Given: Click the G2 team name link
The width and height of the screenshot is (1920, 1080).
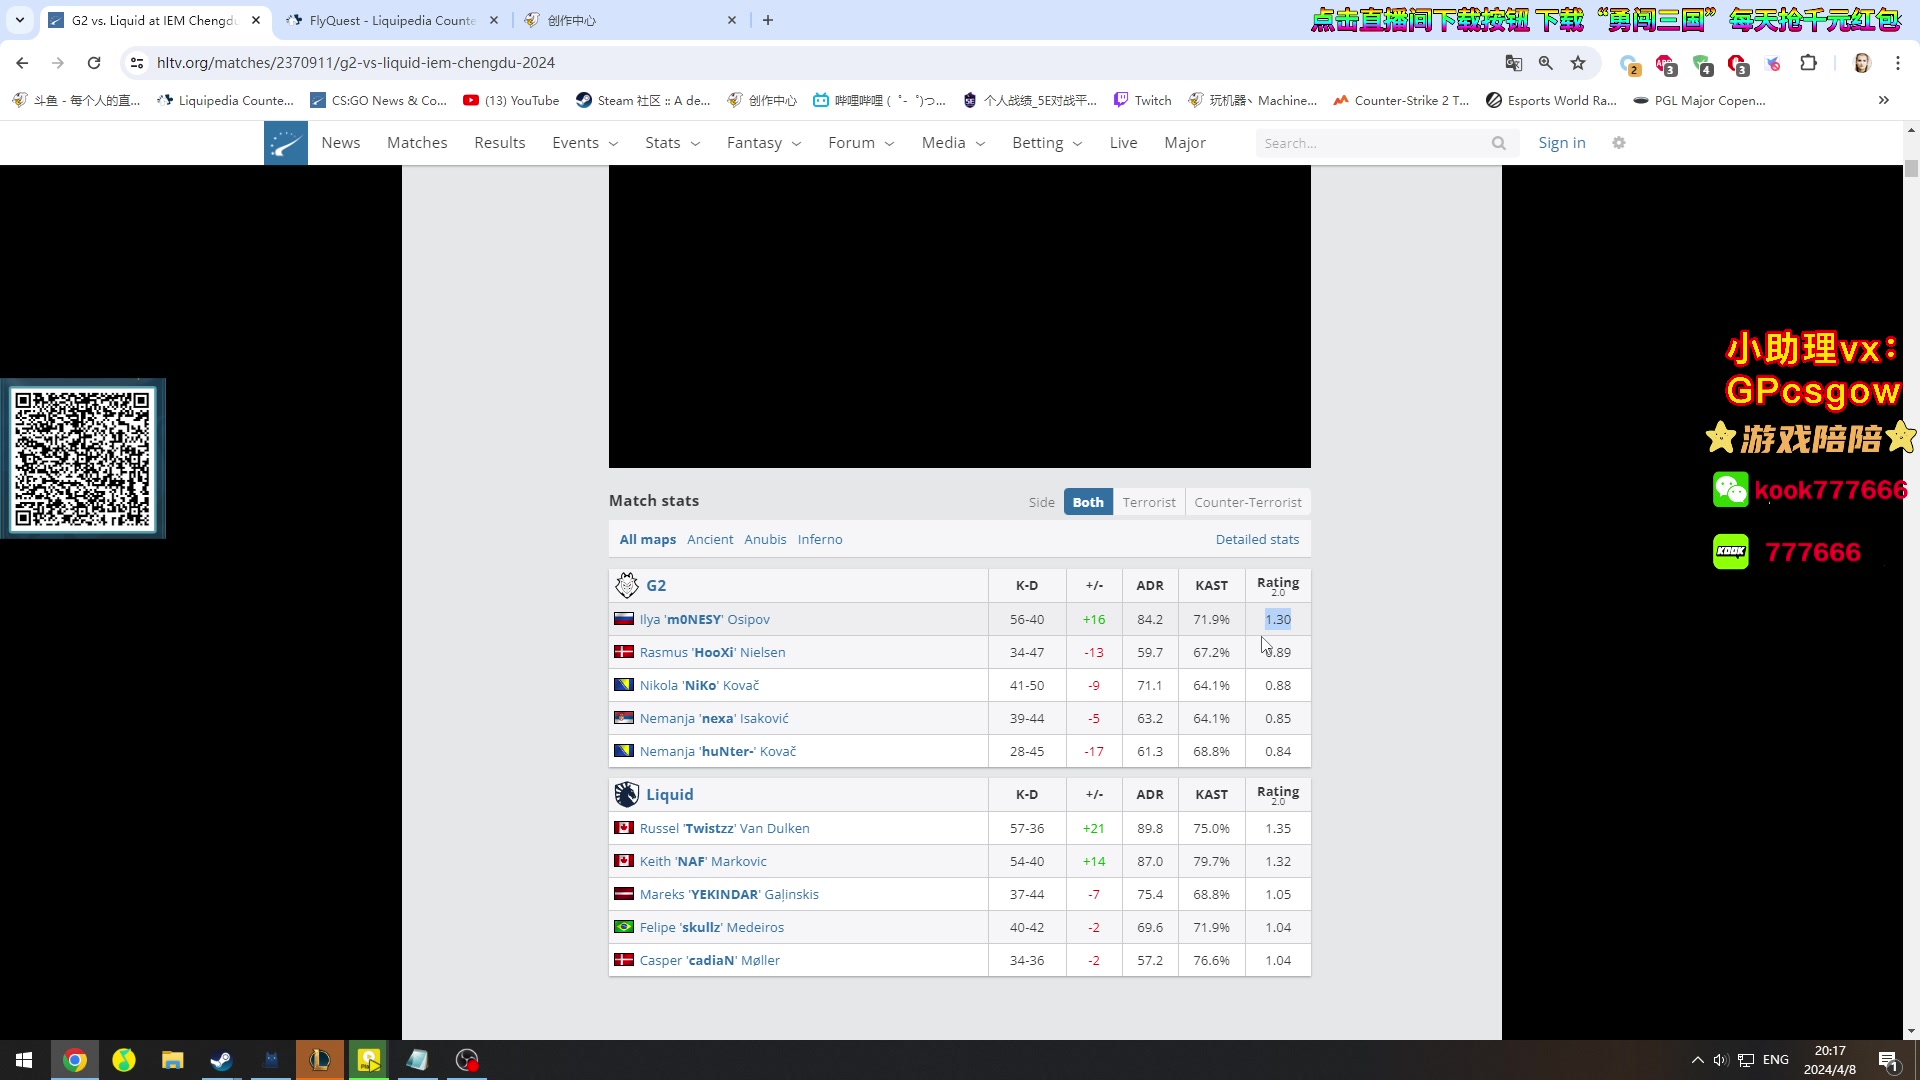Looking at the screenshot, I should pos(656,585).
